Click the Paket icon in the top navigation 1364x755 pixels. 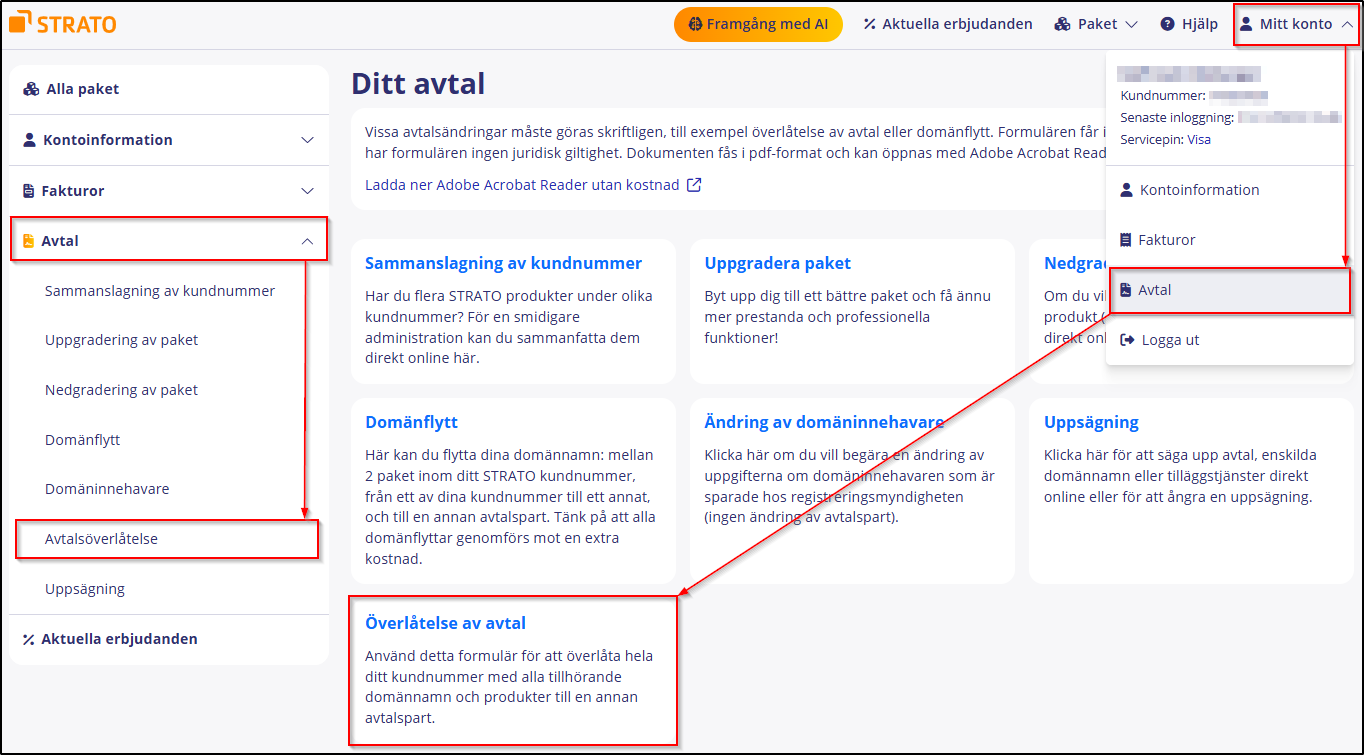1062,23
